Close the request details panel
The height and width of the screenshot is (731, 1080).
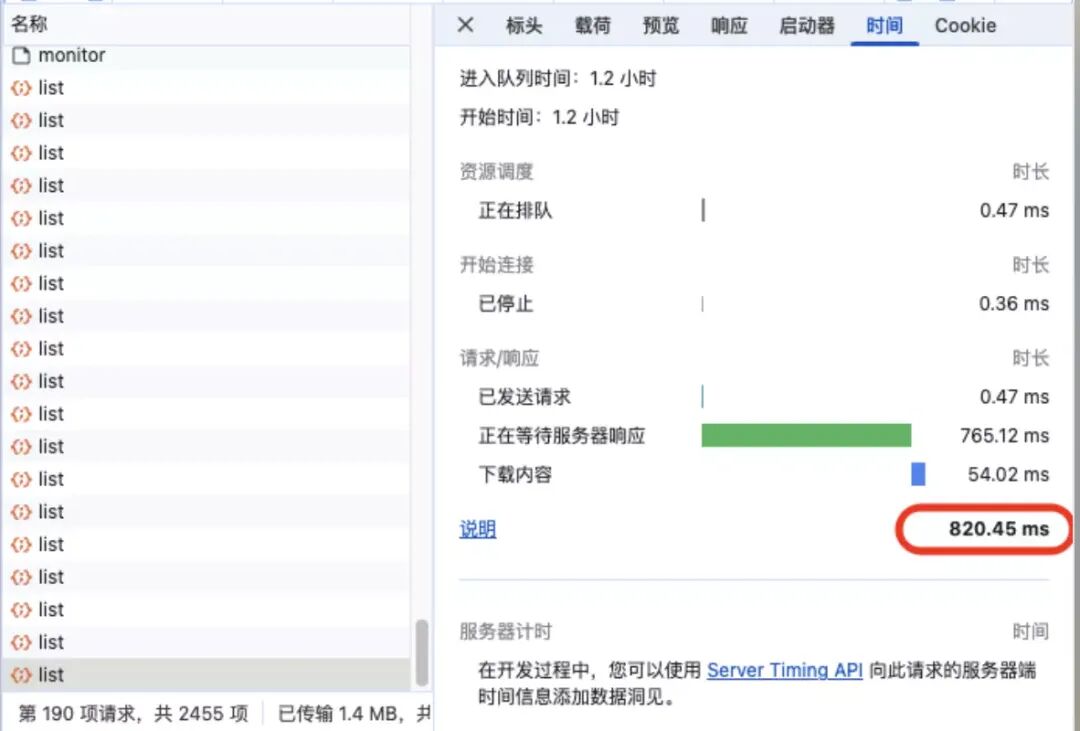point(466,25)
